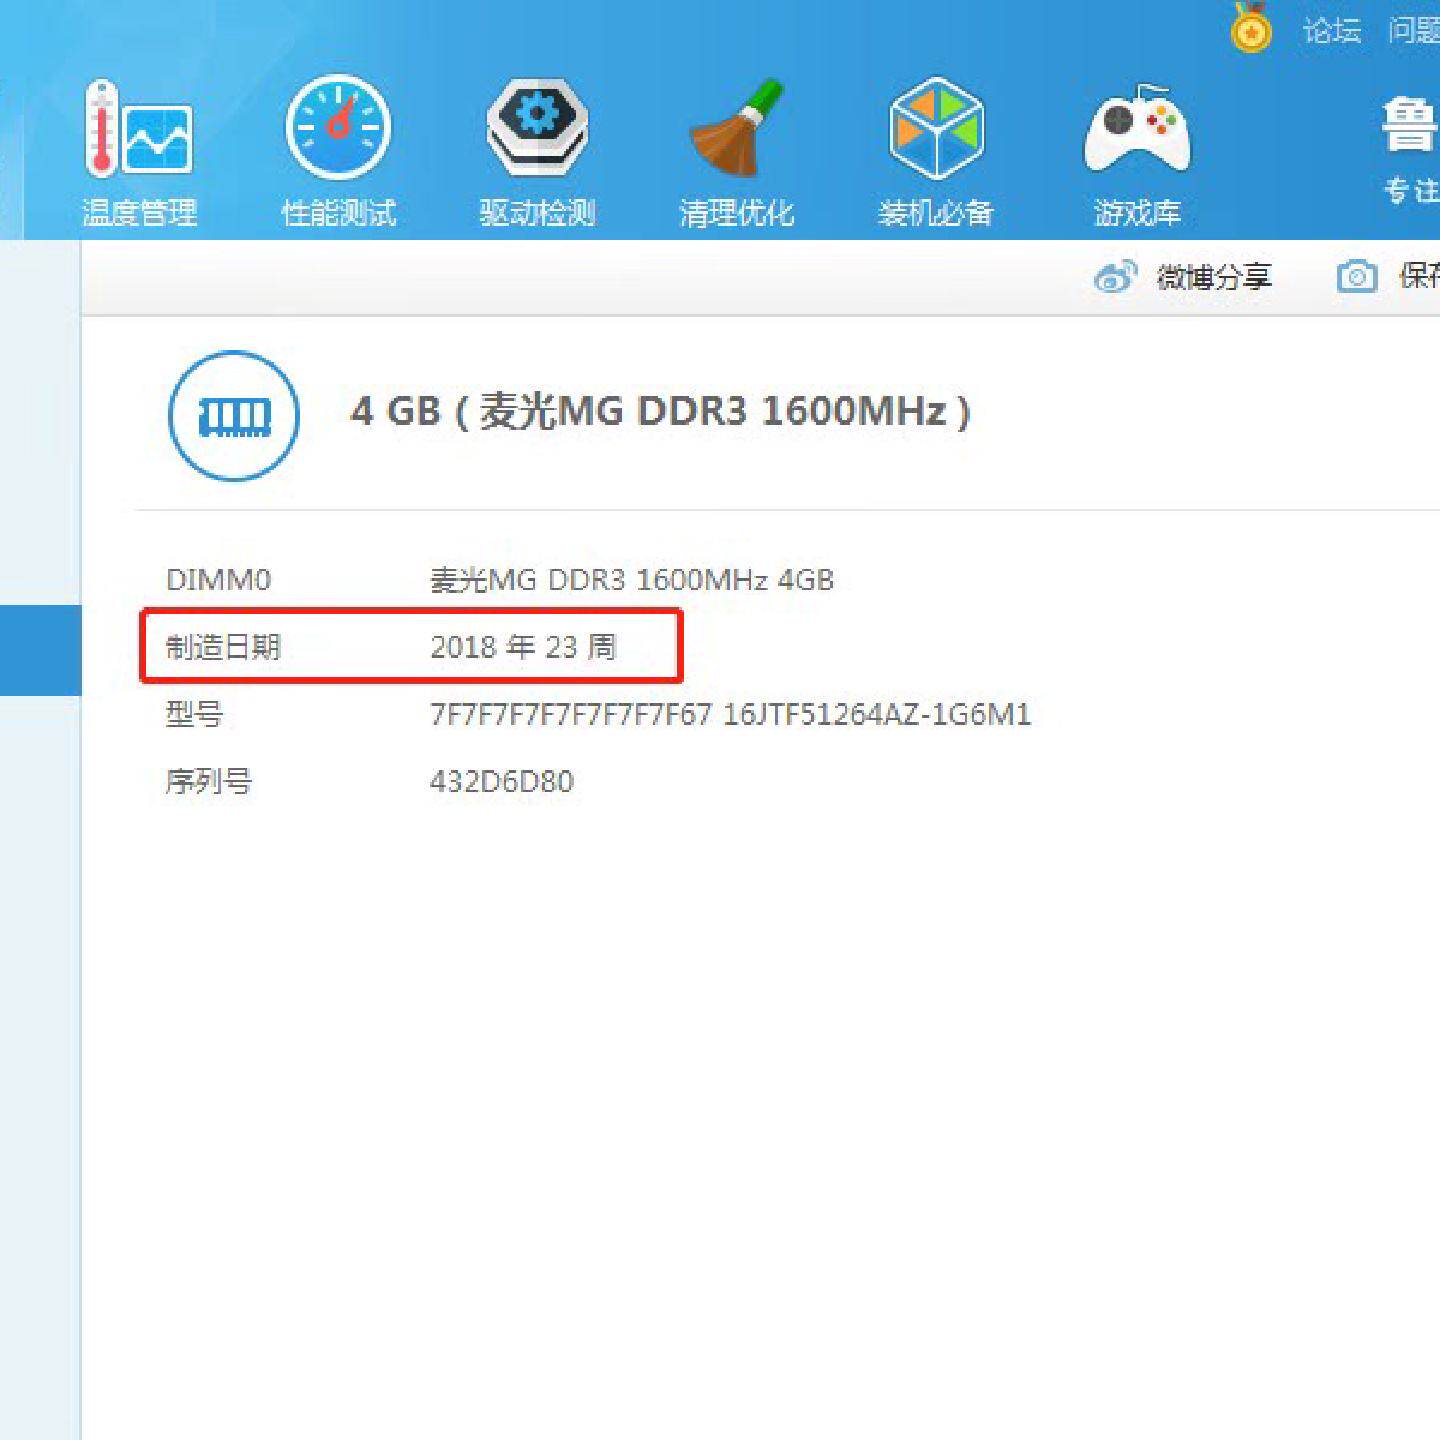Click the 驱动检测 label
The height and width of the screenshot is (1440, 1440).
pyautogui.click(x=537, y=213)
